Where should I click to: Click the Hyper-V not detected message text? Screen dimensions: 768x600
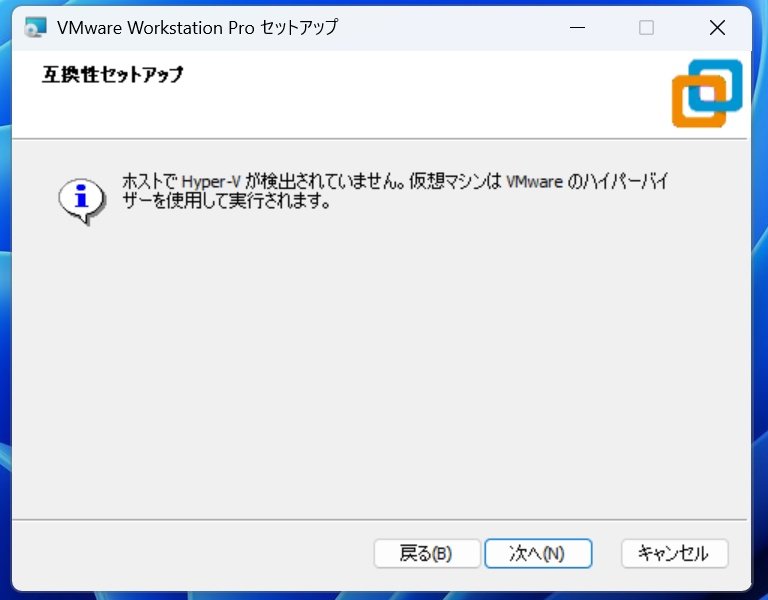tap(395, 191)
